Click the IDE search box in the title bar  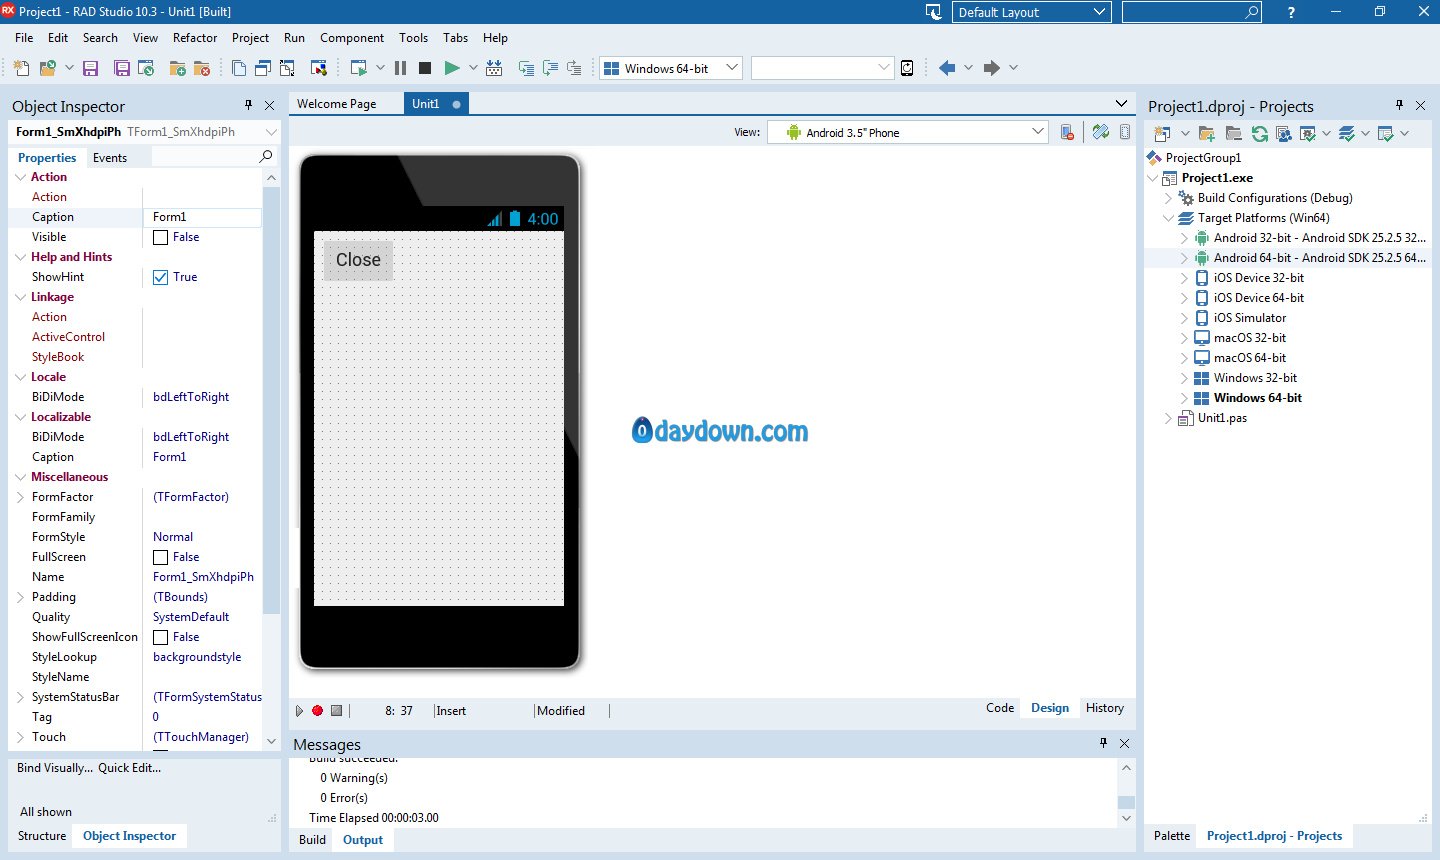click(x=1192, y=12)
